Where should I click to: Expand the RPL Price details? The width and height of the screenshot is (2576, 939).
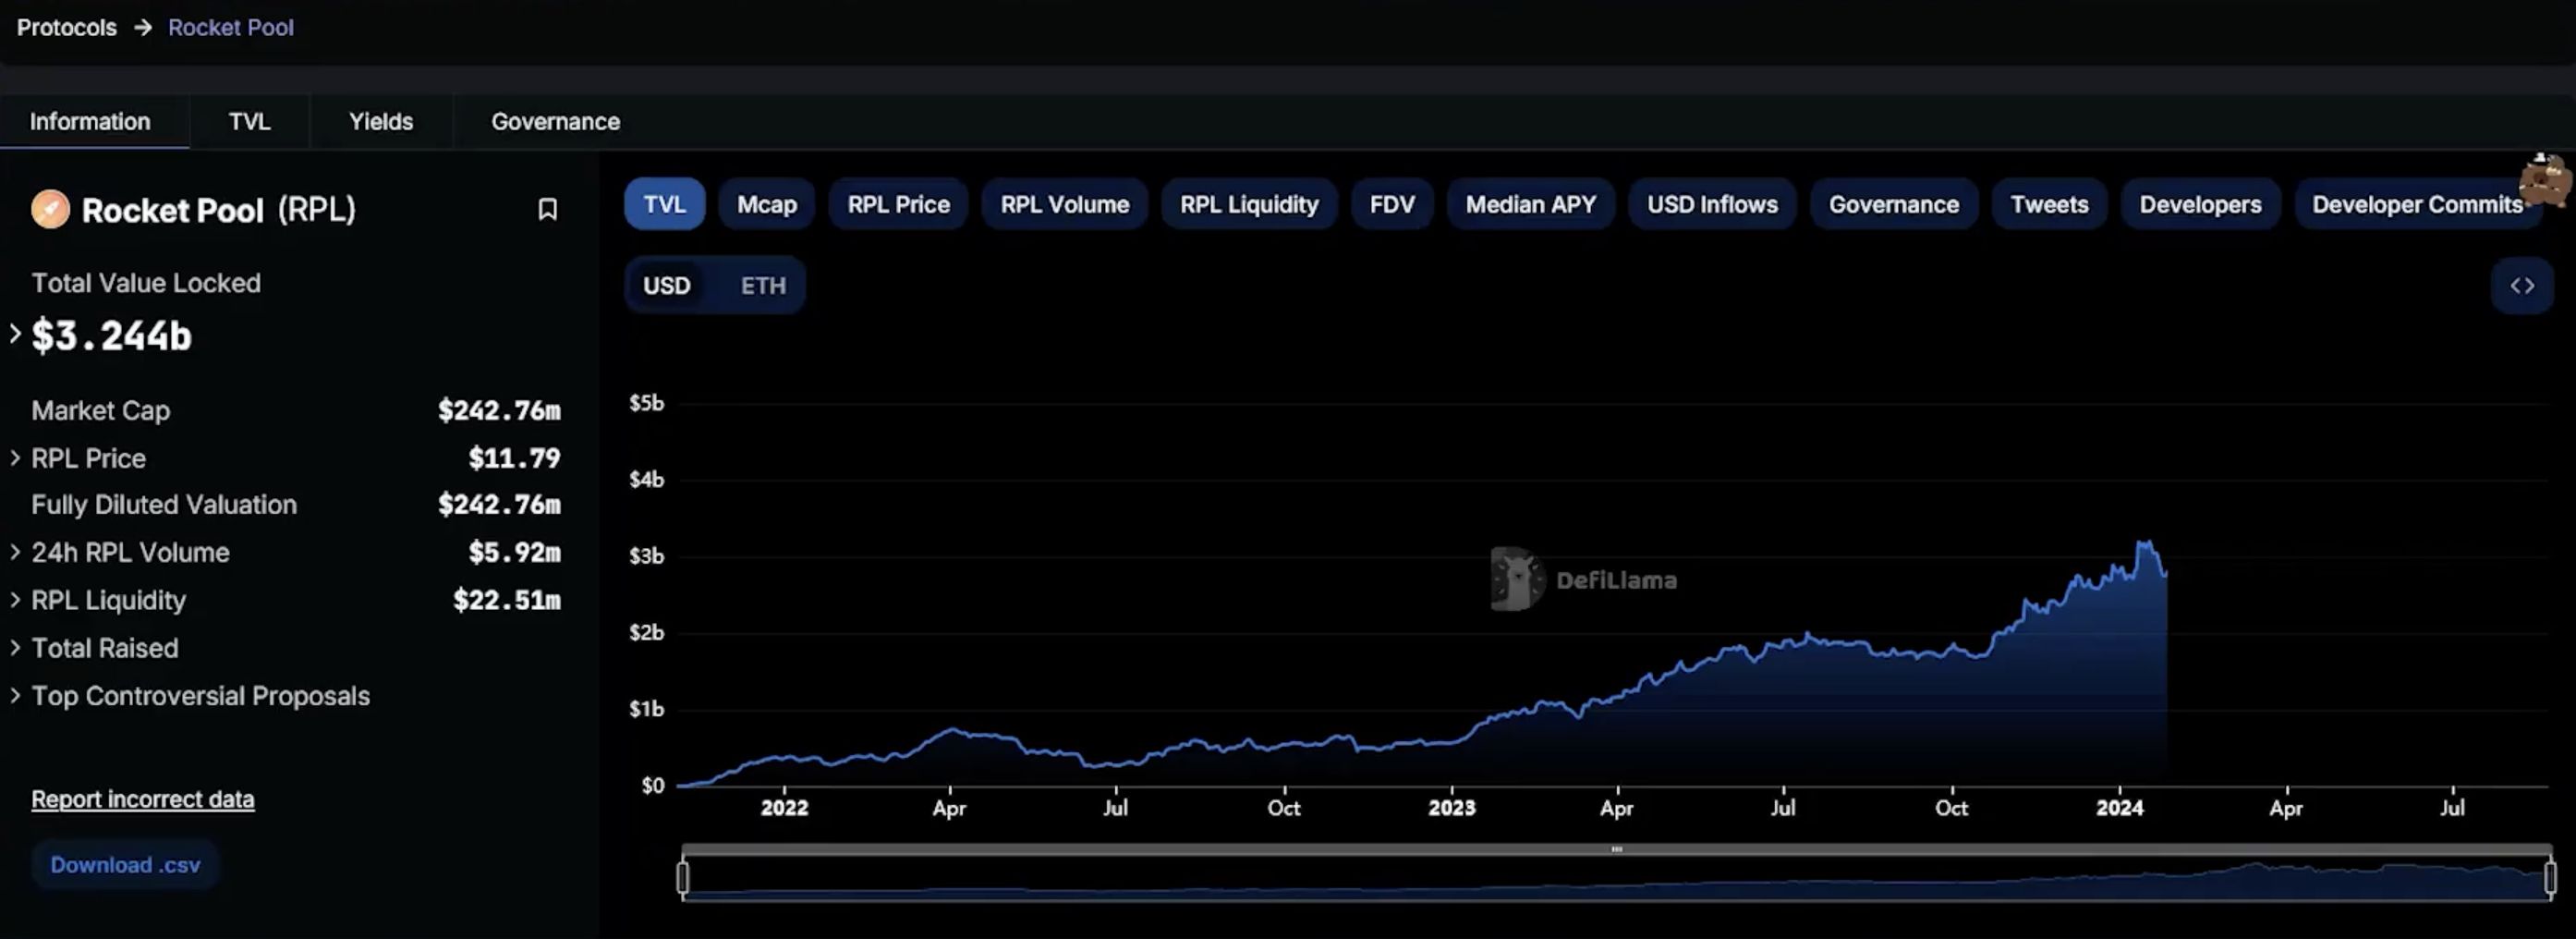coord(15,458)
